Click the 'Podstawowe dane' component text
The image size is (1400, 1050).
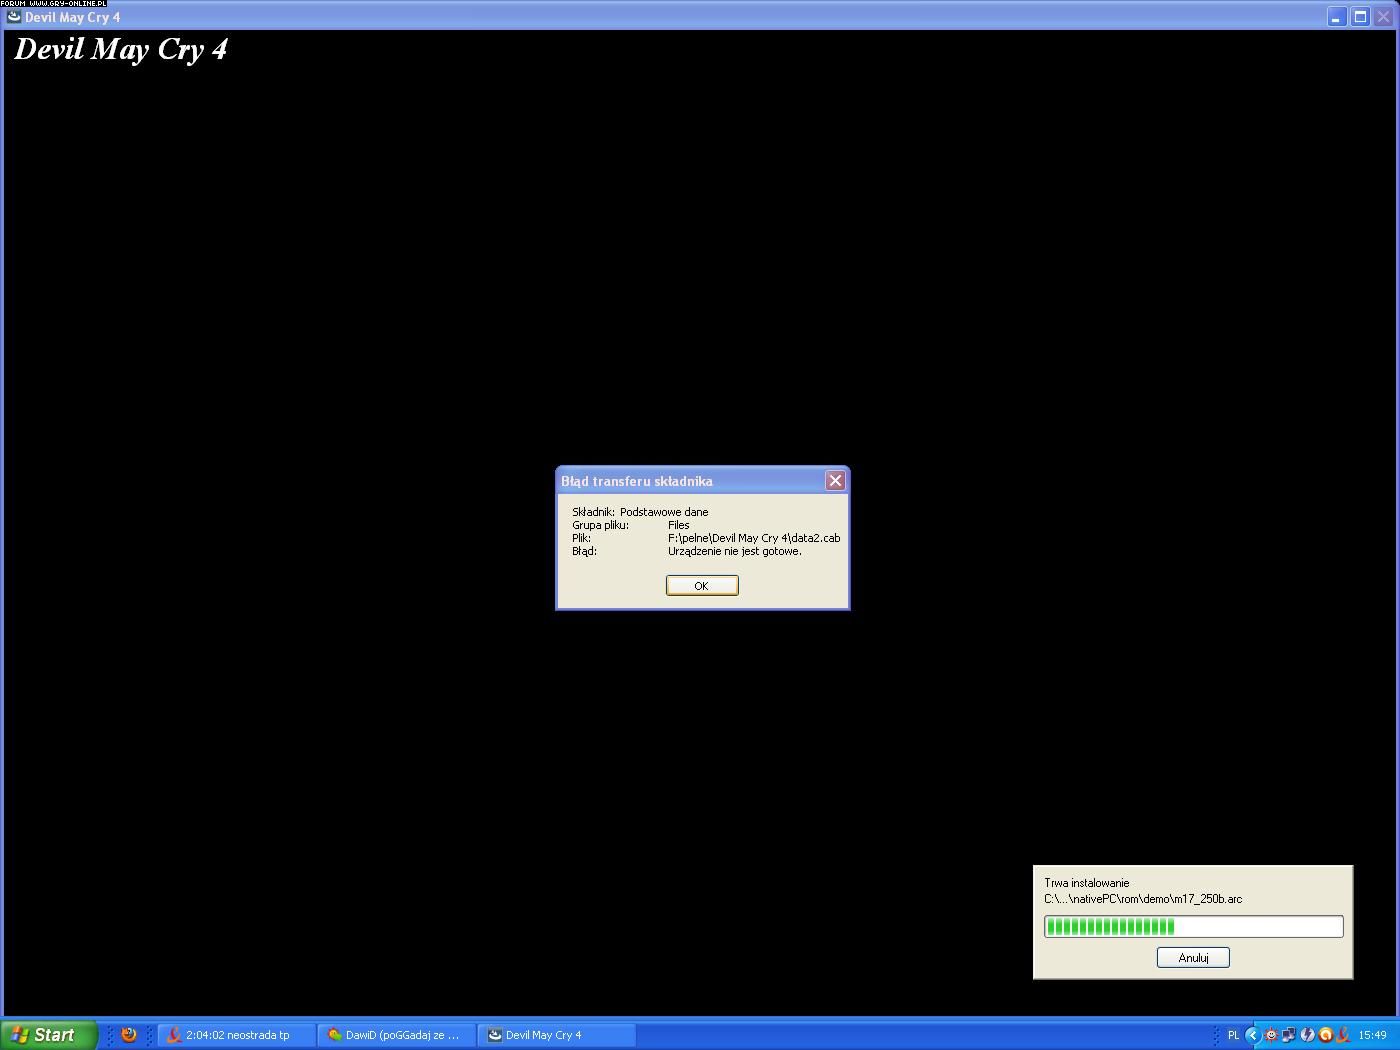[664, 512]
